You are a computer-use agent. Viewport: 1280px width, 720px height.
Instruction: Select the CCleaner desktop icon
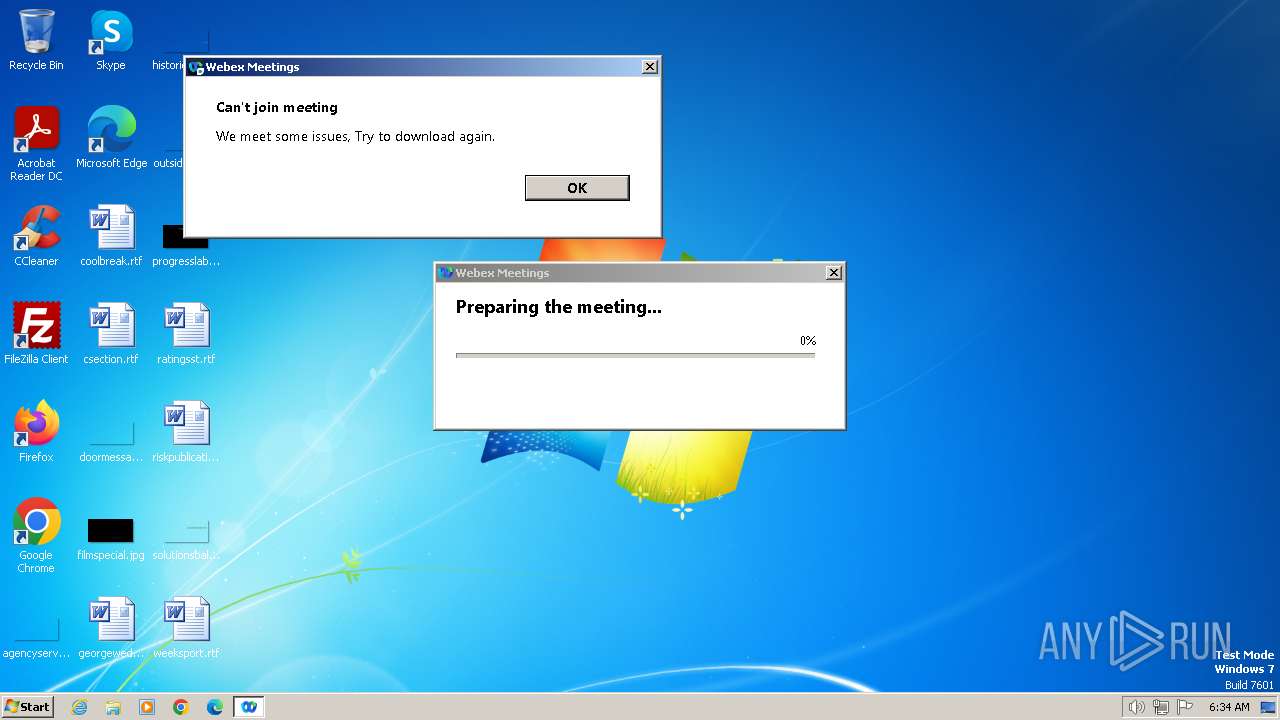36,236
